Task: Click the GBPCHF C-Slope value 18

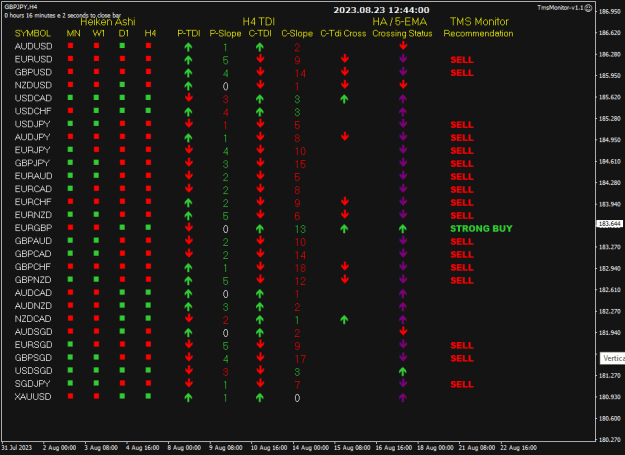Action: tap(300, 268)
